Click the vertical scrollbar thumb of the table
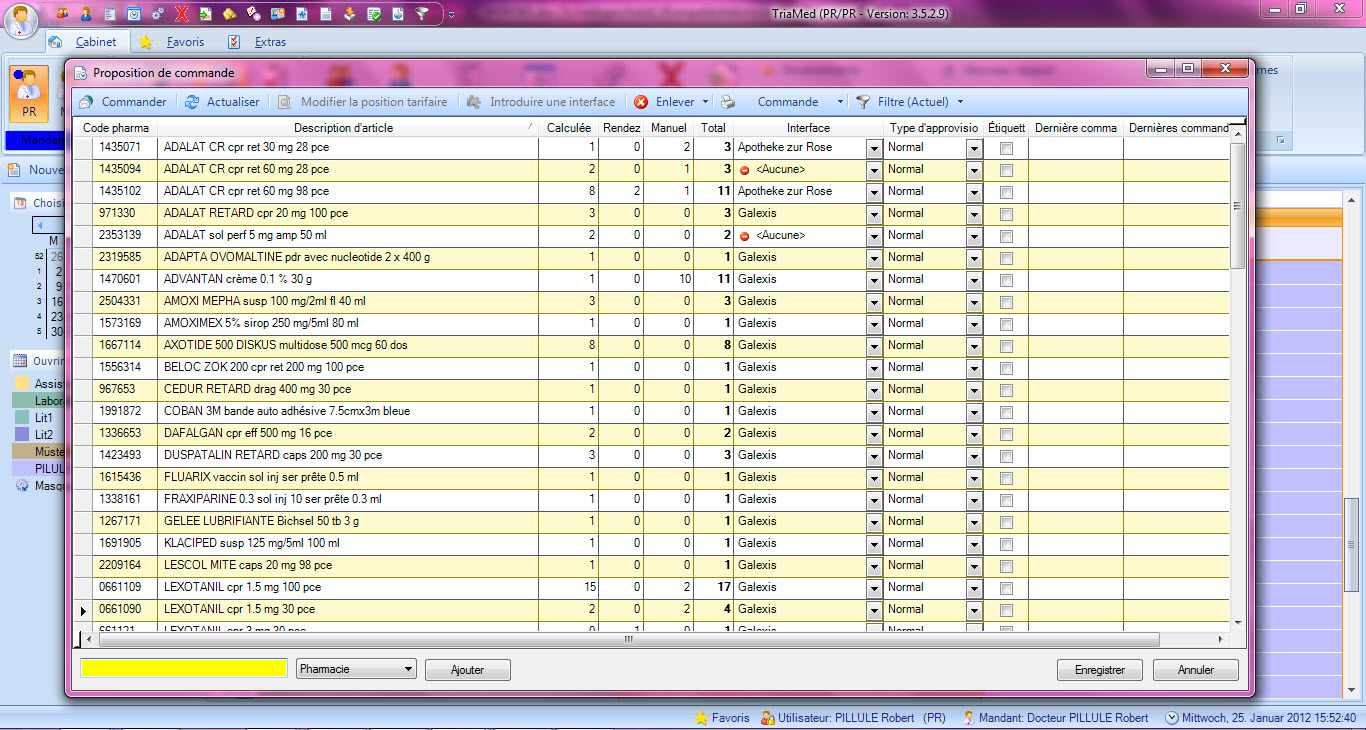Image resolution: width=1366 pixels, height=730 pixels. 1238,205
